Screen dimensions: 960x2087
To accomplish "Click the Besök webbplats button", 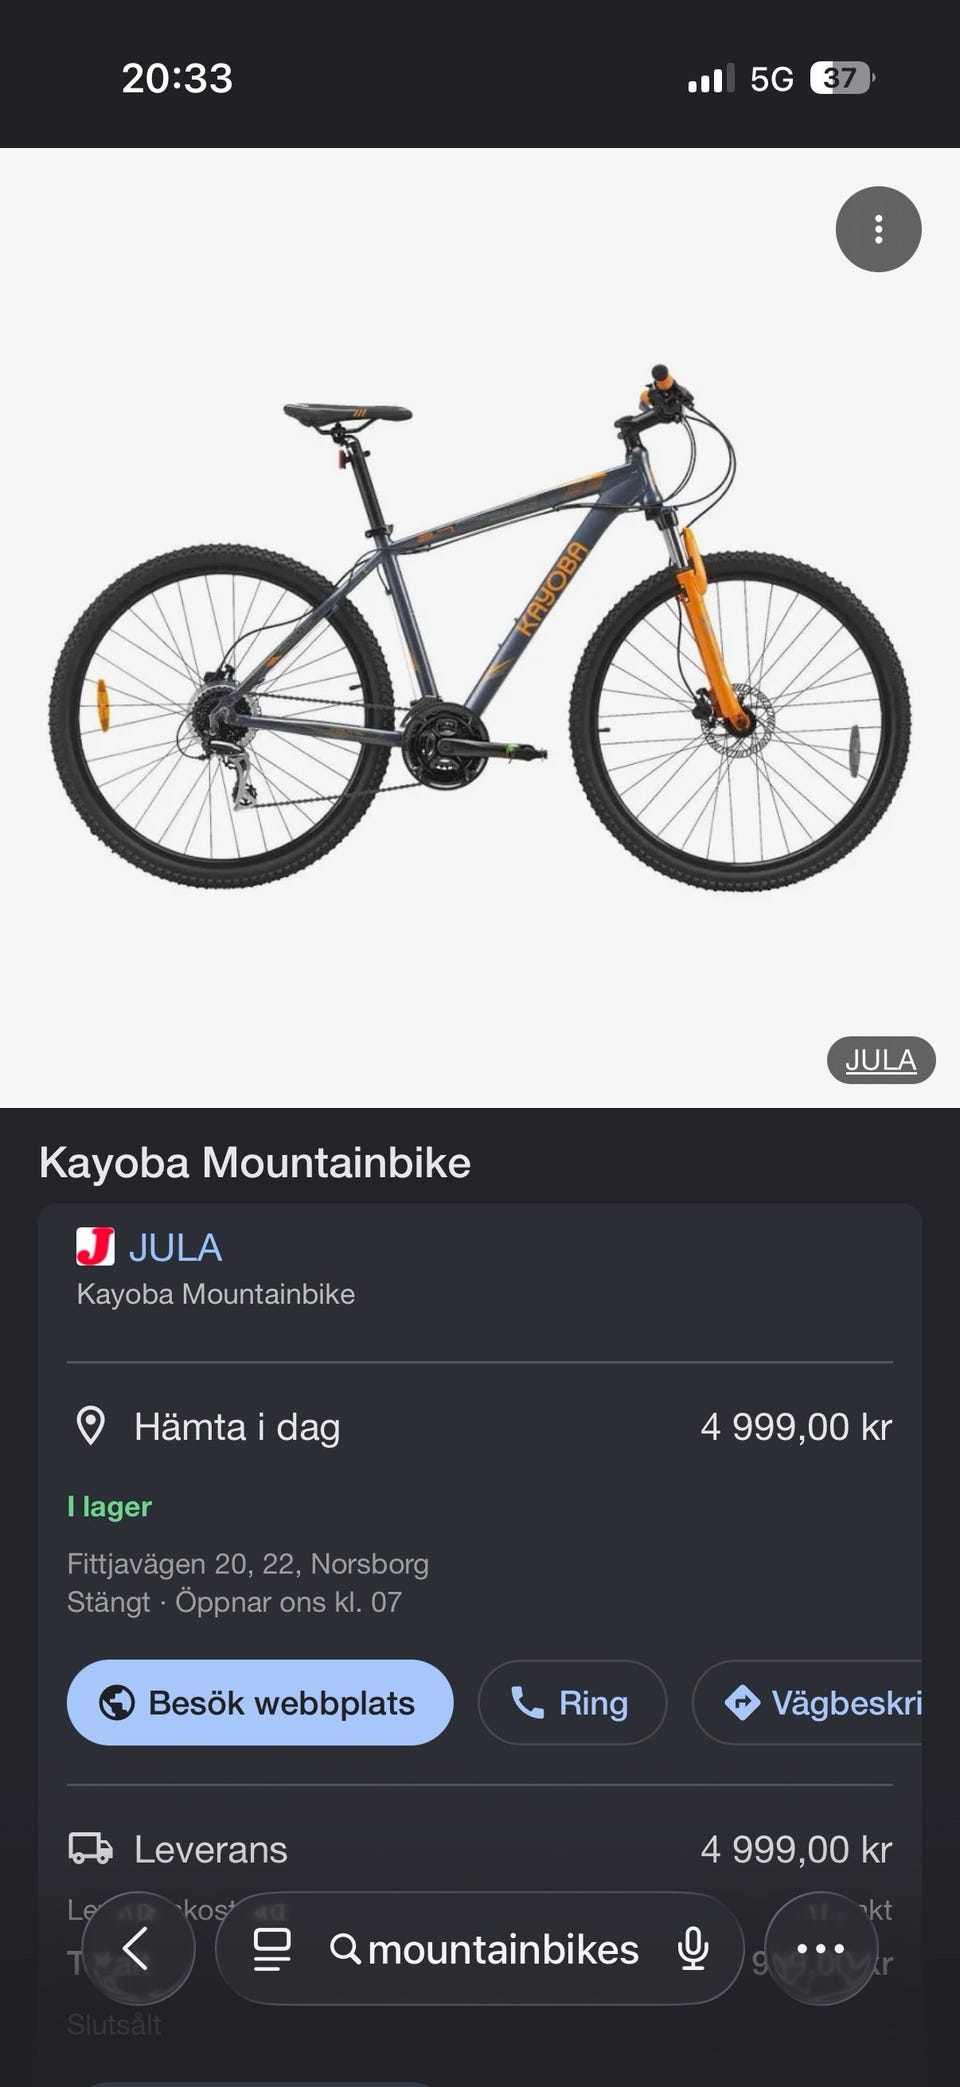I will coord(260,1703).
